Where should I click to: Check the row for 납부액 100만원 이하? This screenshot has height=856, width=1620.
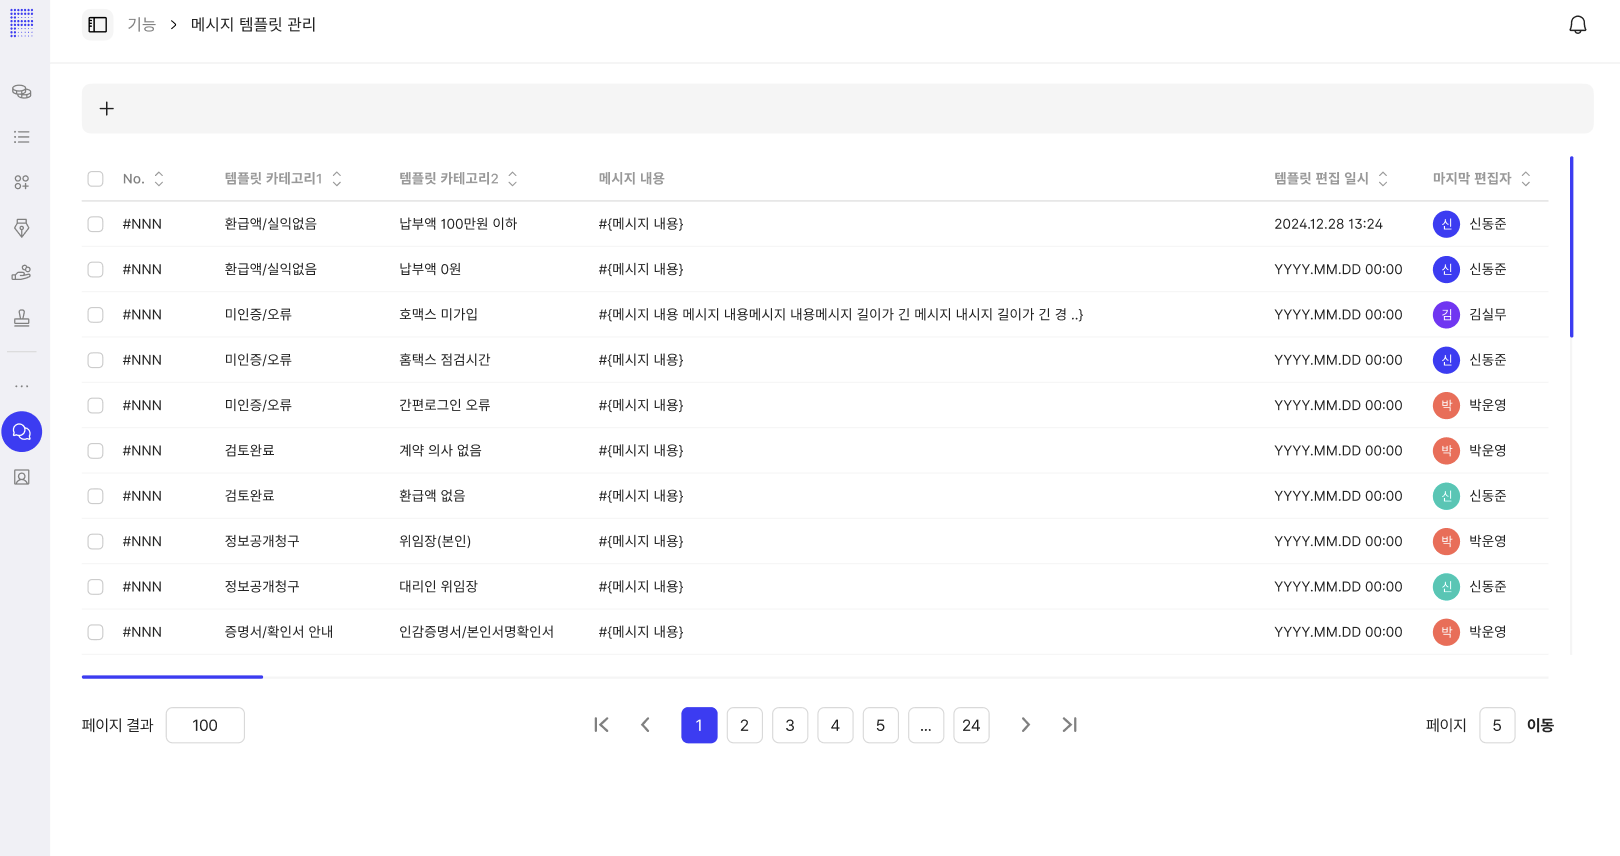tap(96, 224)
